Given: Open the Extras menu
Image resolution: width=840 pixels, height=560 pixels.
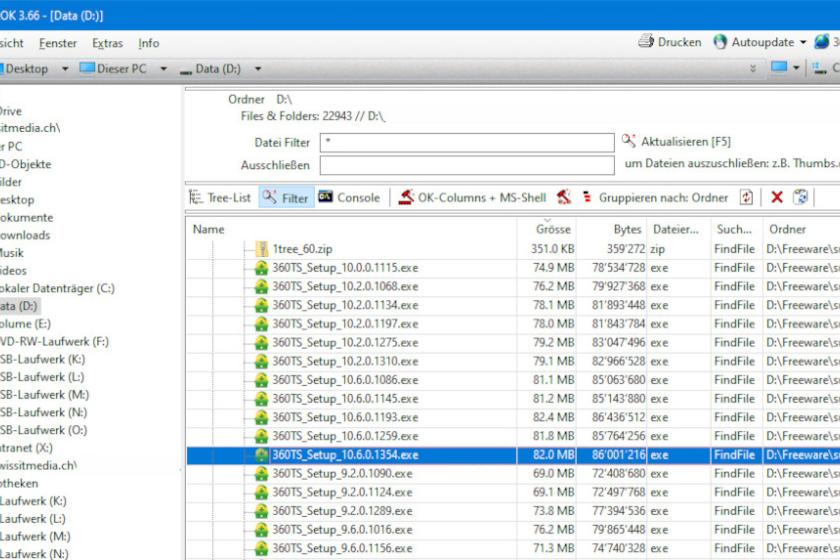Looking at the screenshot, I should (x=107, y=43).
